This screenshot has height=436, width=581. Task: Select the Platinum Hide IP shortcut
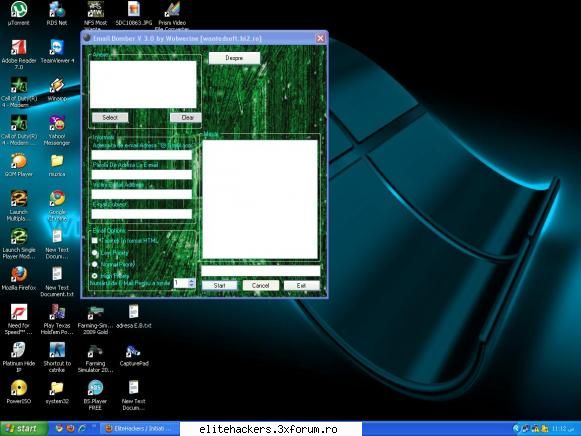[19, 357]
